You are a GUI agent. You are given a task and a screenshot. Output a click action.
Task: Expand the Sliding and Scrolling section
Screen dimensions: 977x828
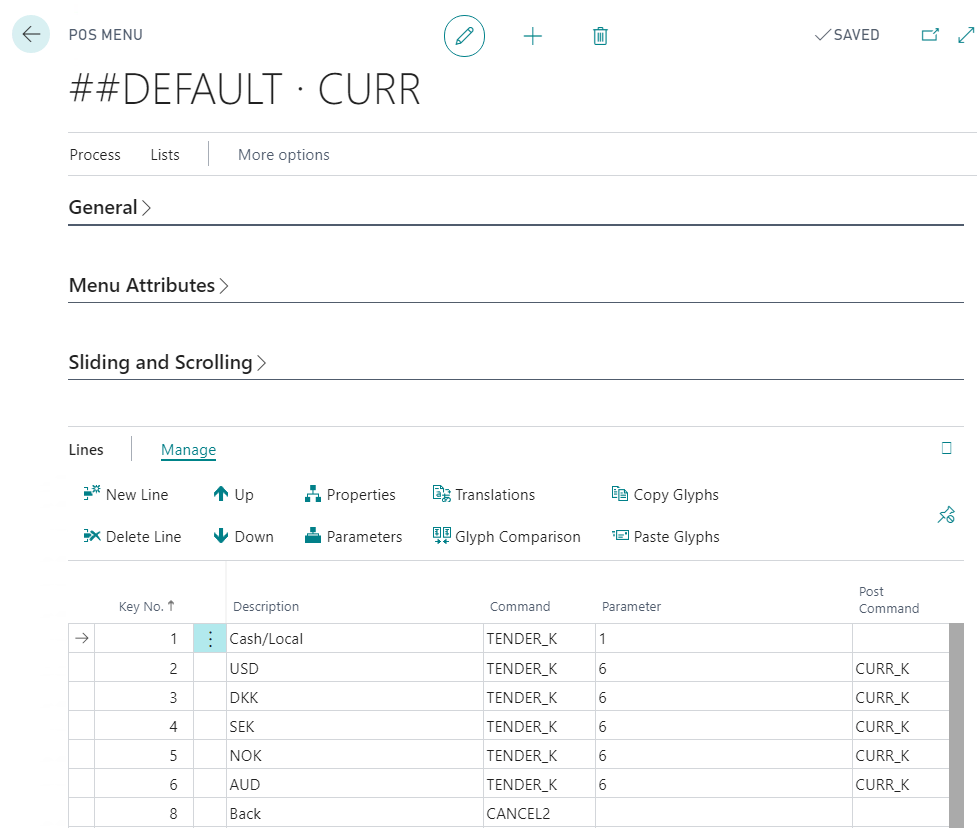[x=167, y=363]
